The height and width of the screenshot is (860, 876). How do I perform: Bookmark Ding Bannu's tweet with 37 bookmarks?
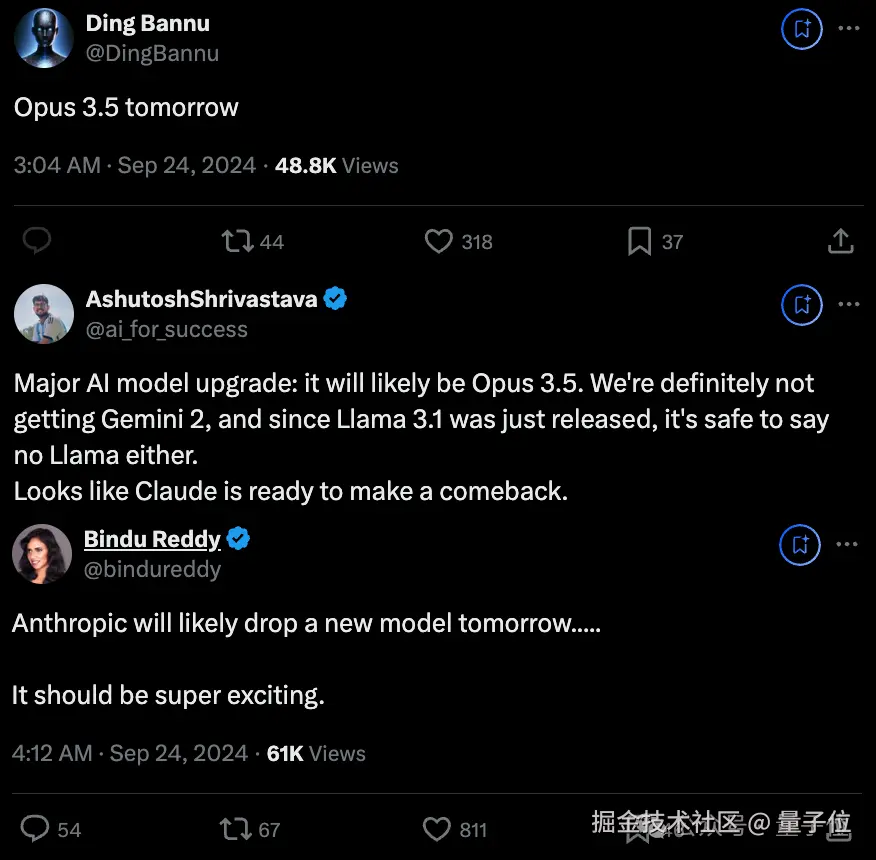pyautogui.click(x=639, y=241)
